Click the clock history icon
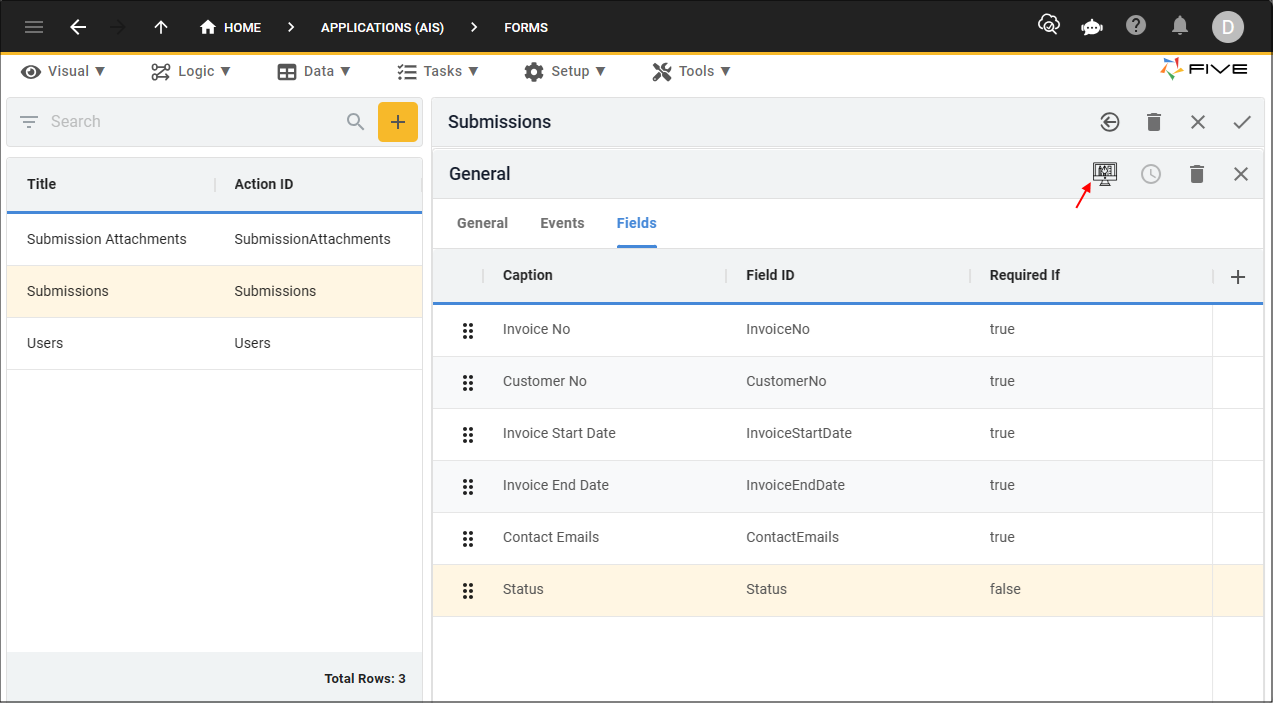The image size is (1273, 703). pyautogui.click(x=1151, y=174)
